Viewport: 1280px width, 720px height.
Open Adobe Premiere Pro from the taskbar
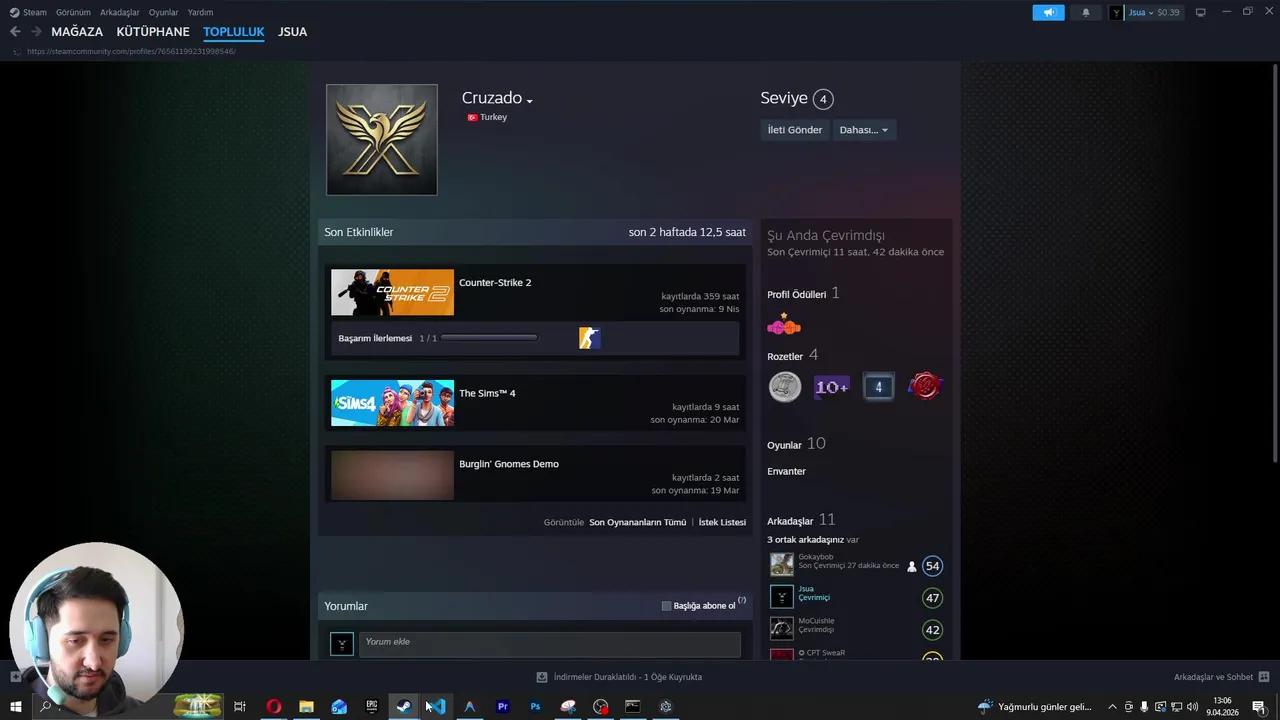503,707
